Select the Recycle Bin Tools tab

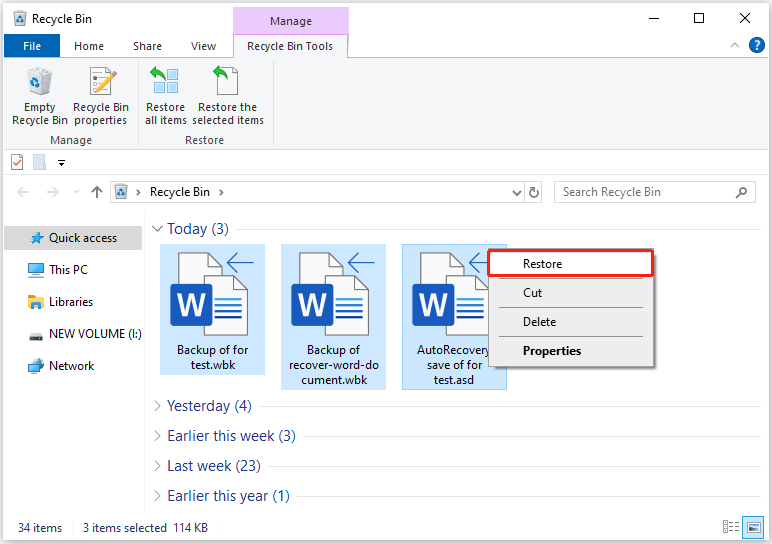pyautogui.click(x=290, y=46)
